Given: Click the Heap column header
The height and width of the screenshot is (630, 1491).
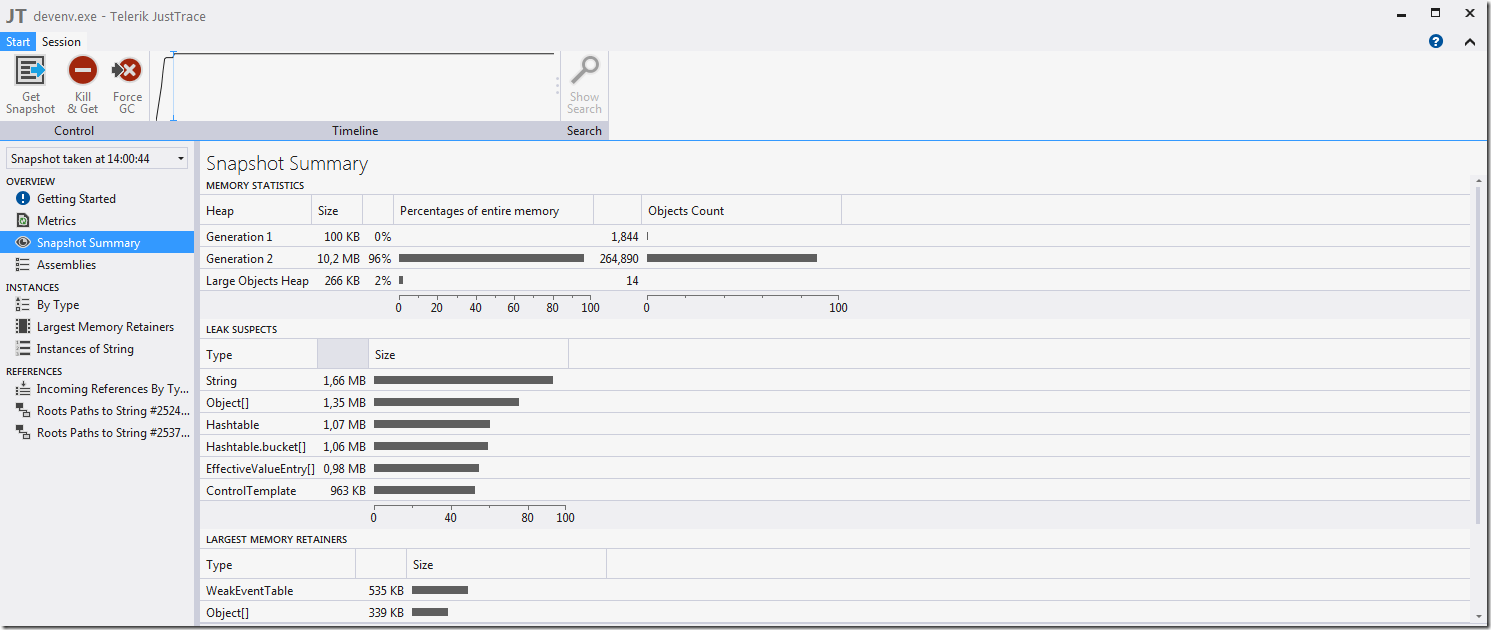Looking at the screenshot, I should click(256, 211).
